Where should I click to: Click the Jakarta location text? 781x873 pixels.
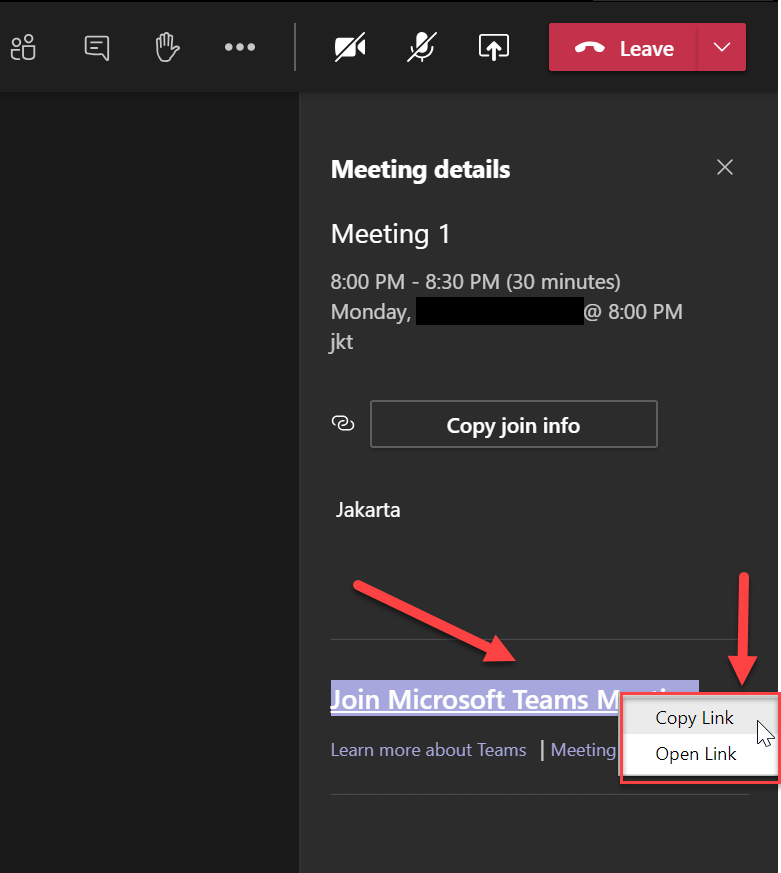[368, 509]
